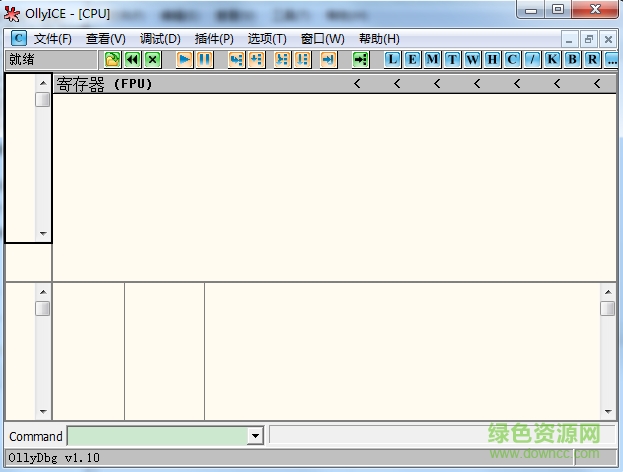Click the Trace into toolbar icon
The image size is (623, 472).
282,60
